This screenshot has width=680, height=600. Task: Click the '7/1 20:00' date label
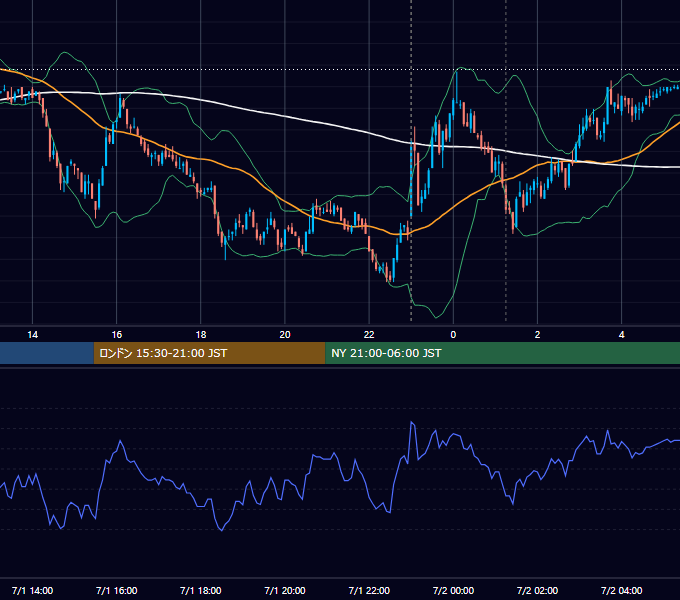285,590
